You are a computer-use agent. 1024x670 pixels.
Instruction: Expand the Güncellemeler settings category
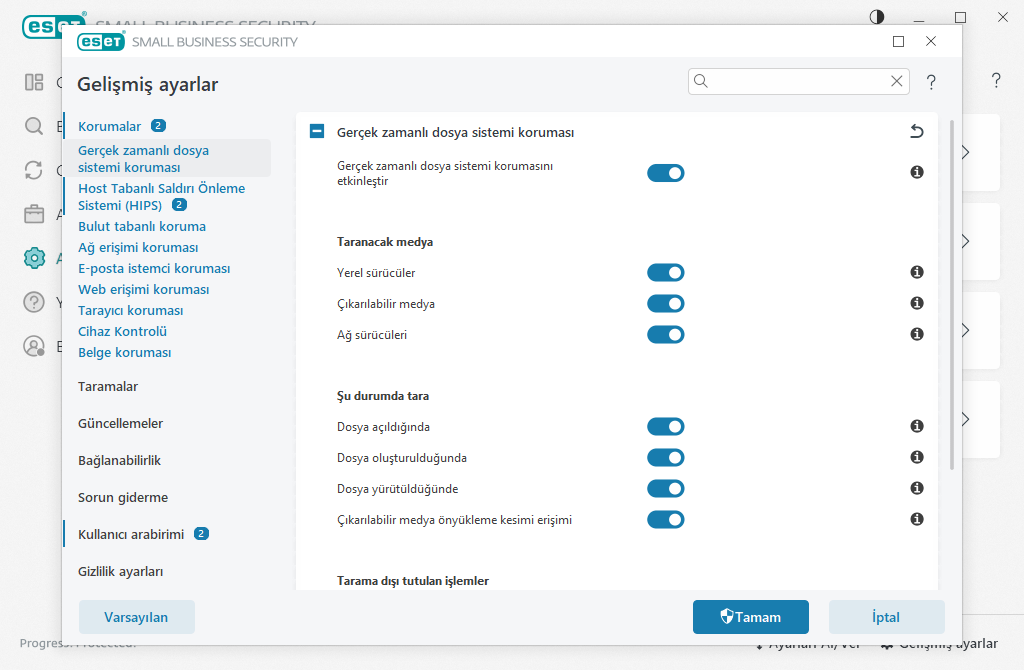(x=120, y=423)
